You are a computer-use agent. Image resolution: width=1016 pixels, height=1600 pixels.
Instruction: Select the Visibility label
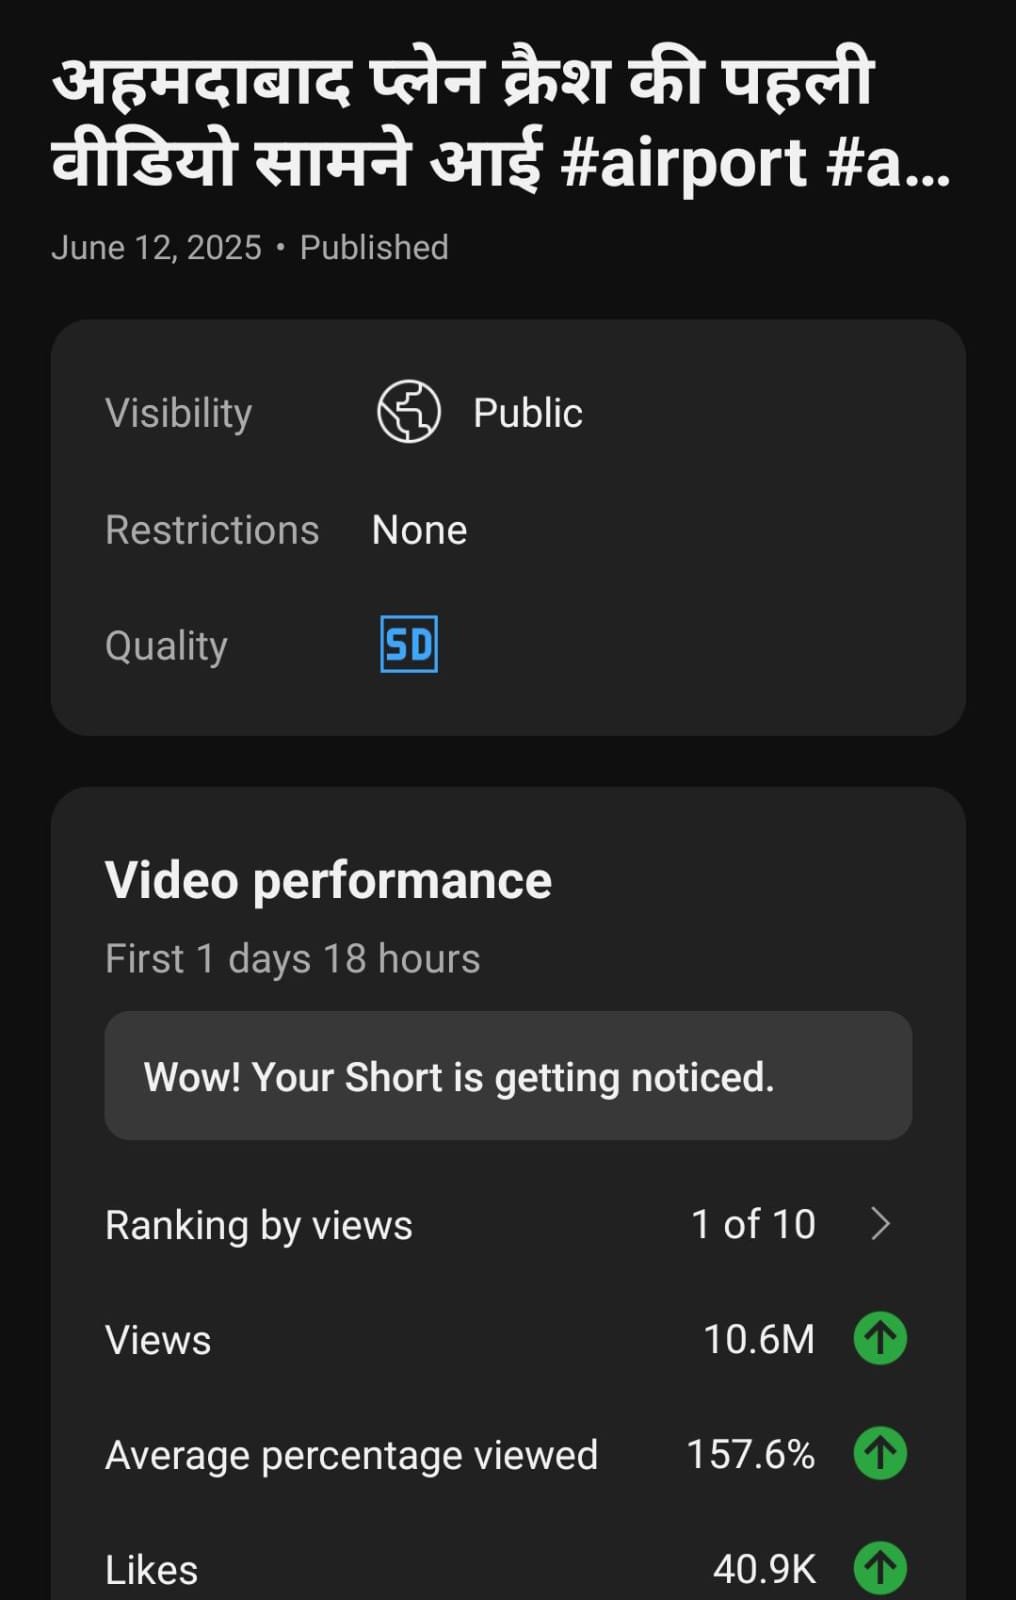coord(178,413)
